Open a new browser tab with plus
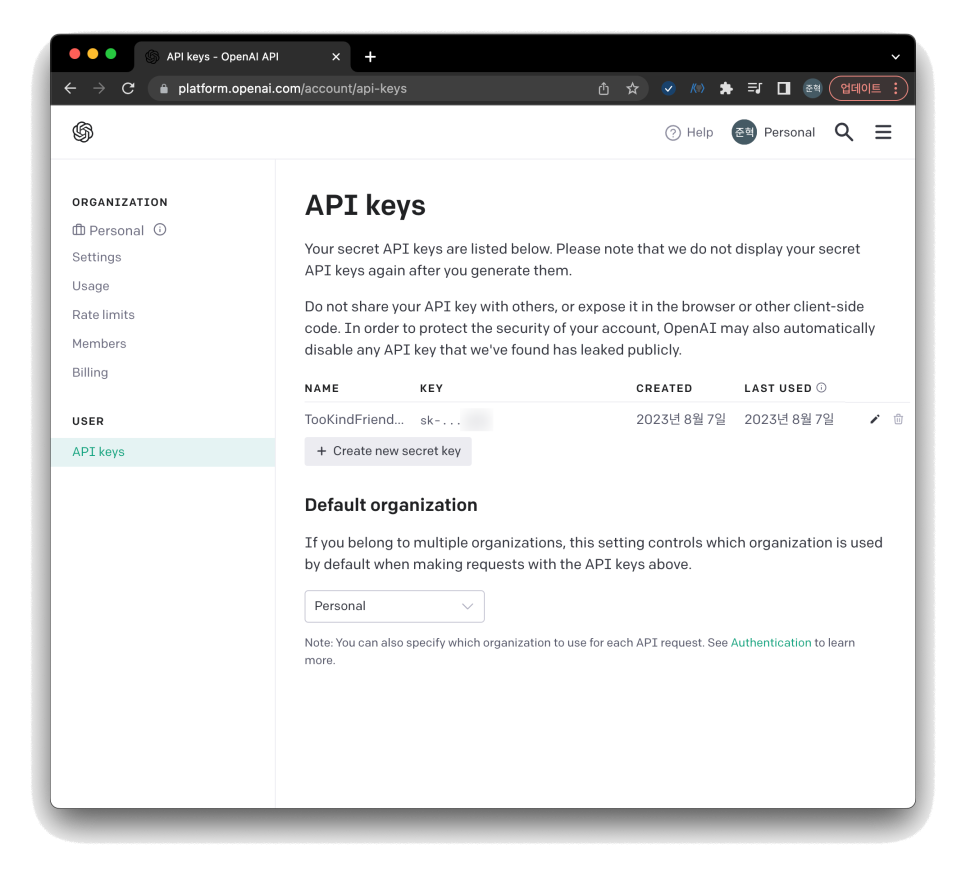 pos(370,57)
